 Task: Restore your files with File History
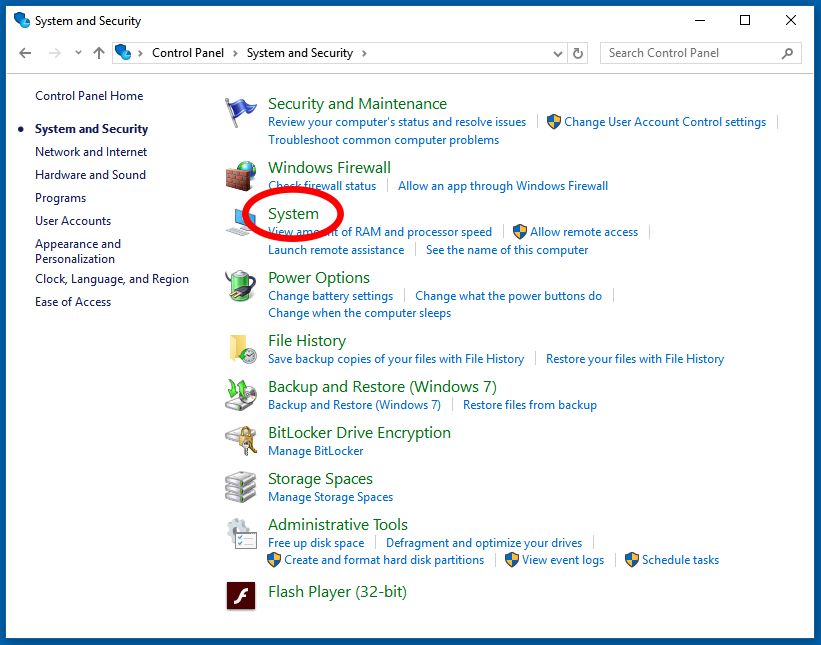pos(635,359)
